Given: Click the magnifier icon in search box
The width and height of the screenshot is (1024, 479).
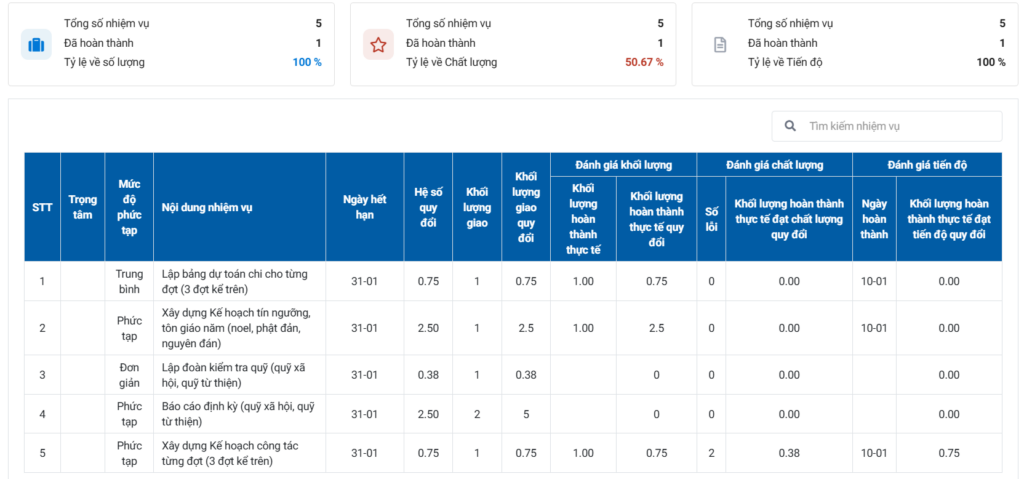Looking at the screenshot, I should (x=790, y=126).
